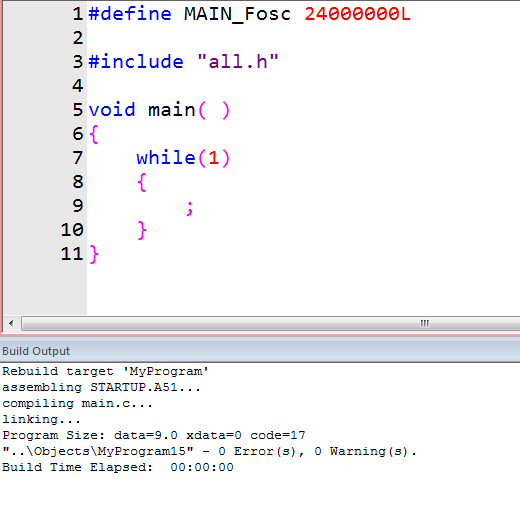
Task: Click the 'Program Size: data=9.0' output line
Action: (154, 435)
